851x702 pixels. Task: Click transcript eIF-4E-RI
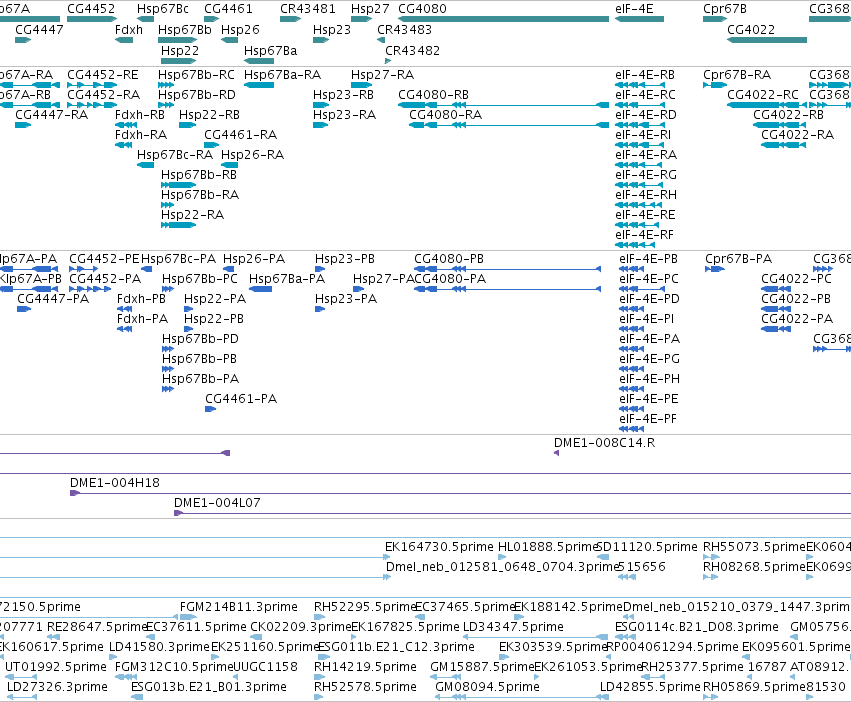tap(643, 135)
